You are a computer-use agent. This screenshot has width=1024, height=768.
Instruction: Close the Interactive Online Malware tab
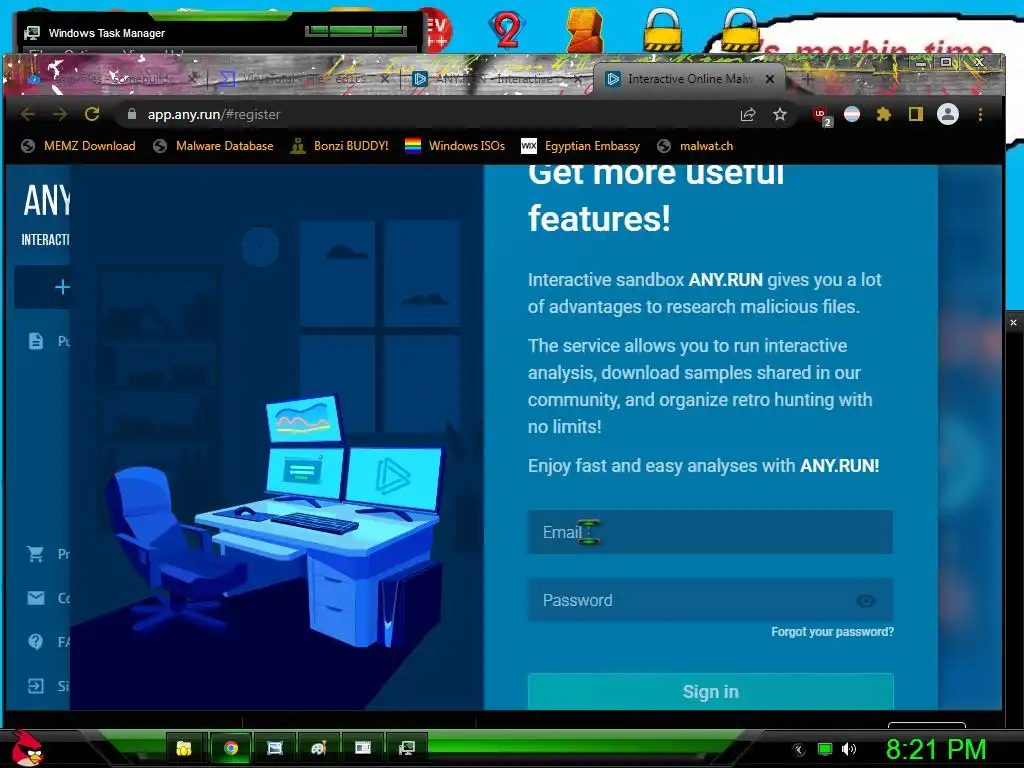[x=770, y=79]
